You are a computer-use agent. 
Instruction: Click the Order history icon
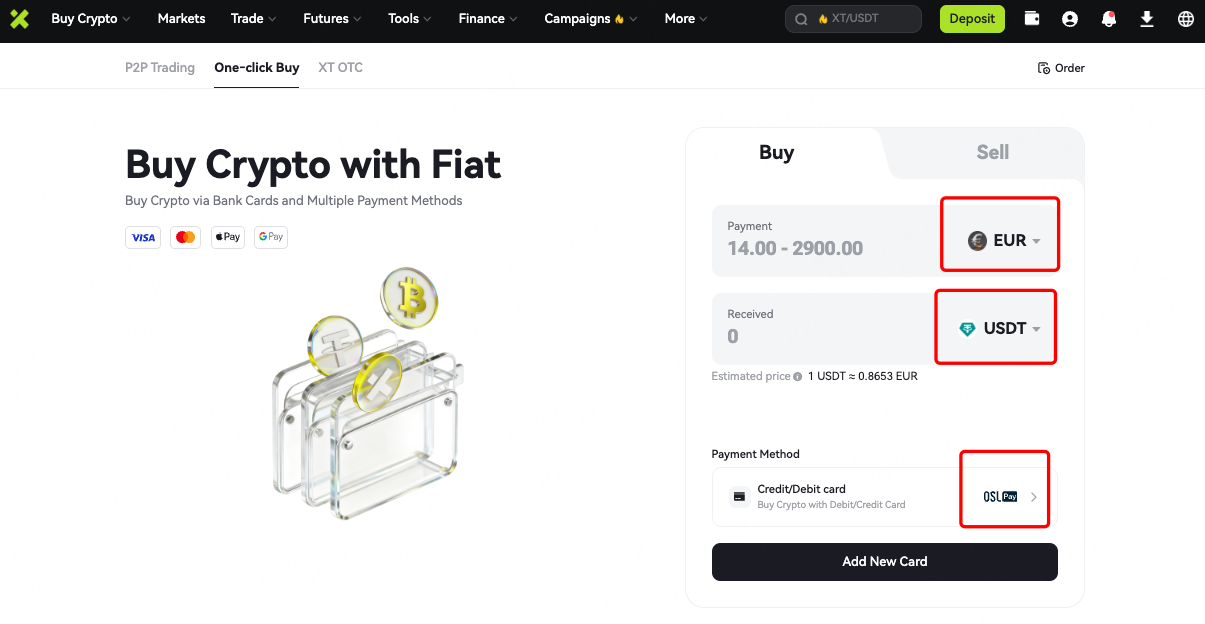(x=1045, y=68)
